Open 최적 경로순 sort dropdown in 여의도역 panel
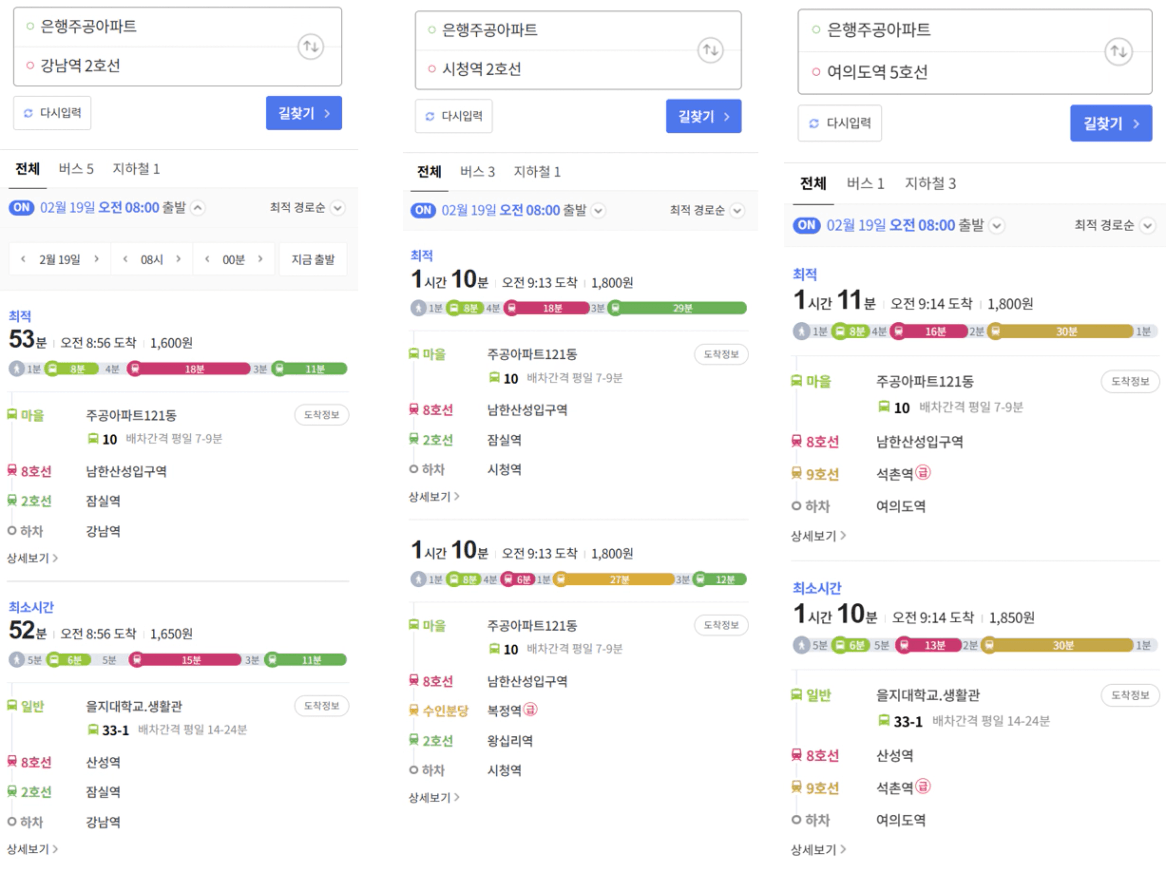 [x=1114, y=226]
